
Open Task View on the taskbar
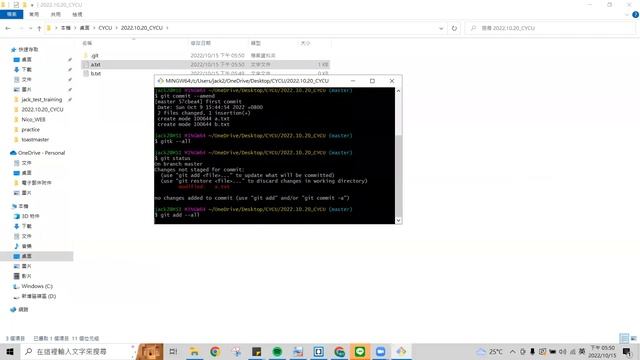pyautogui.click(x=173, y=351)
